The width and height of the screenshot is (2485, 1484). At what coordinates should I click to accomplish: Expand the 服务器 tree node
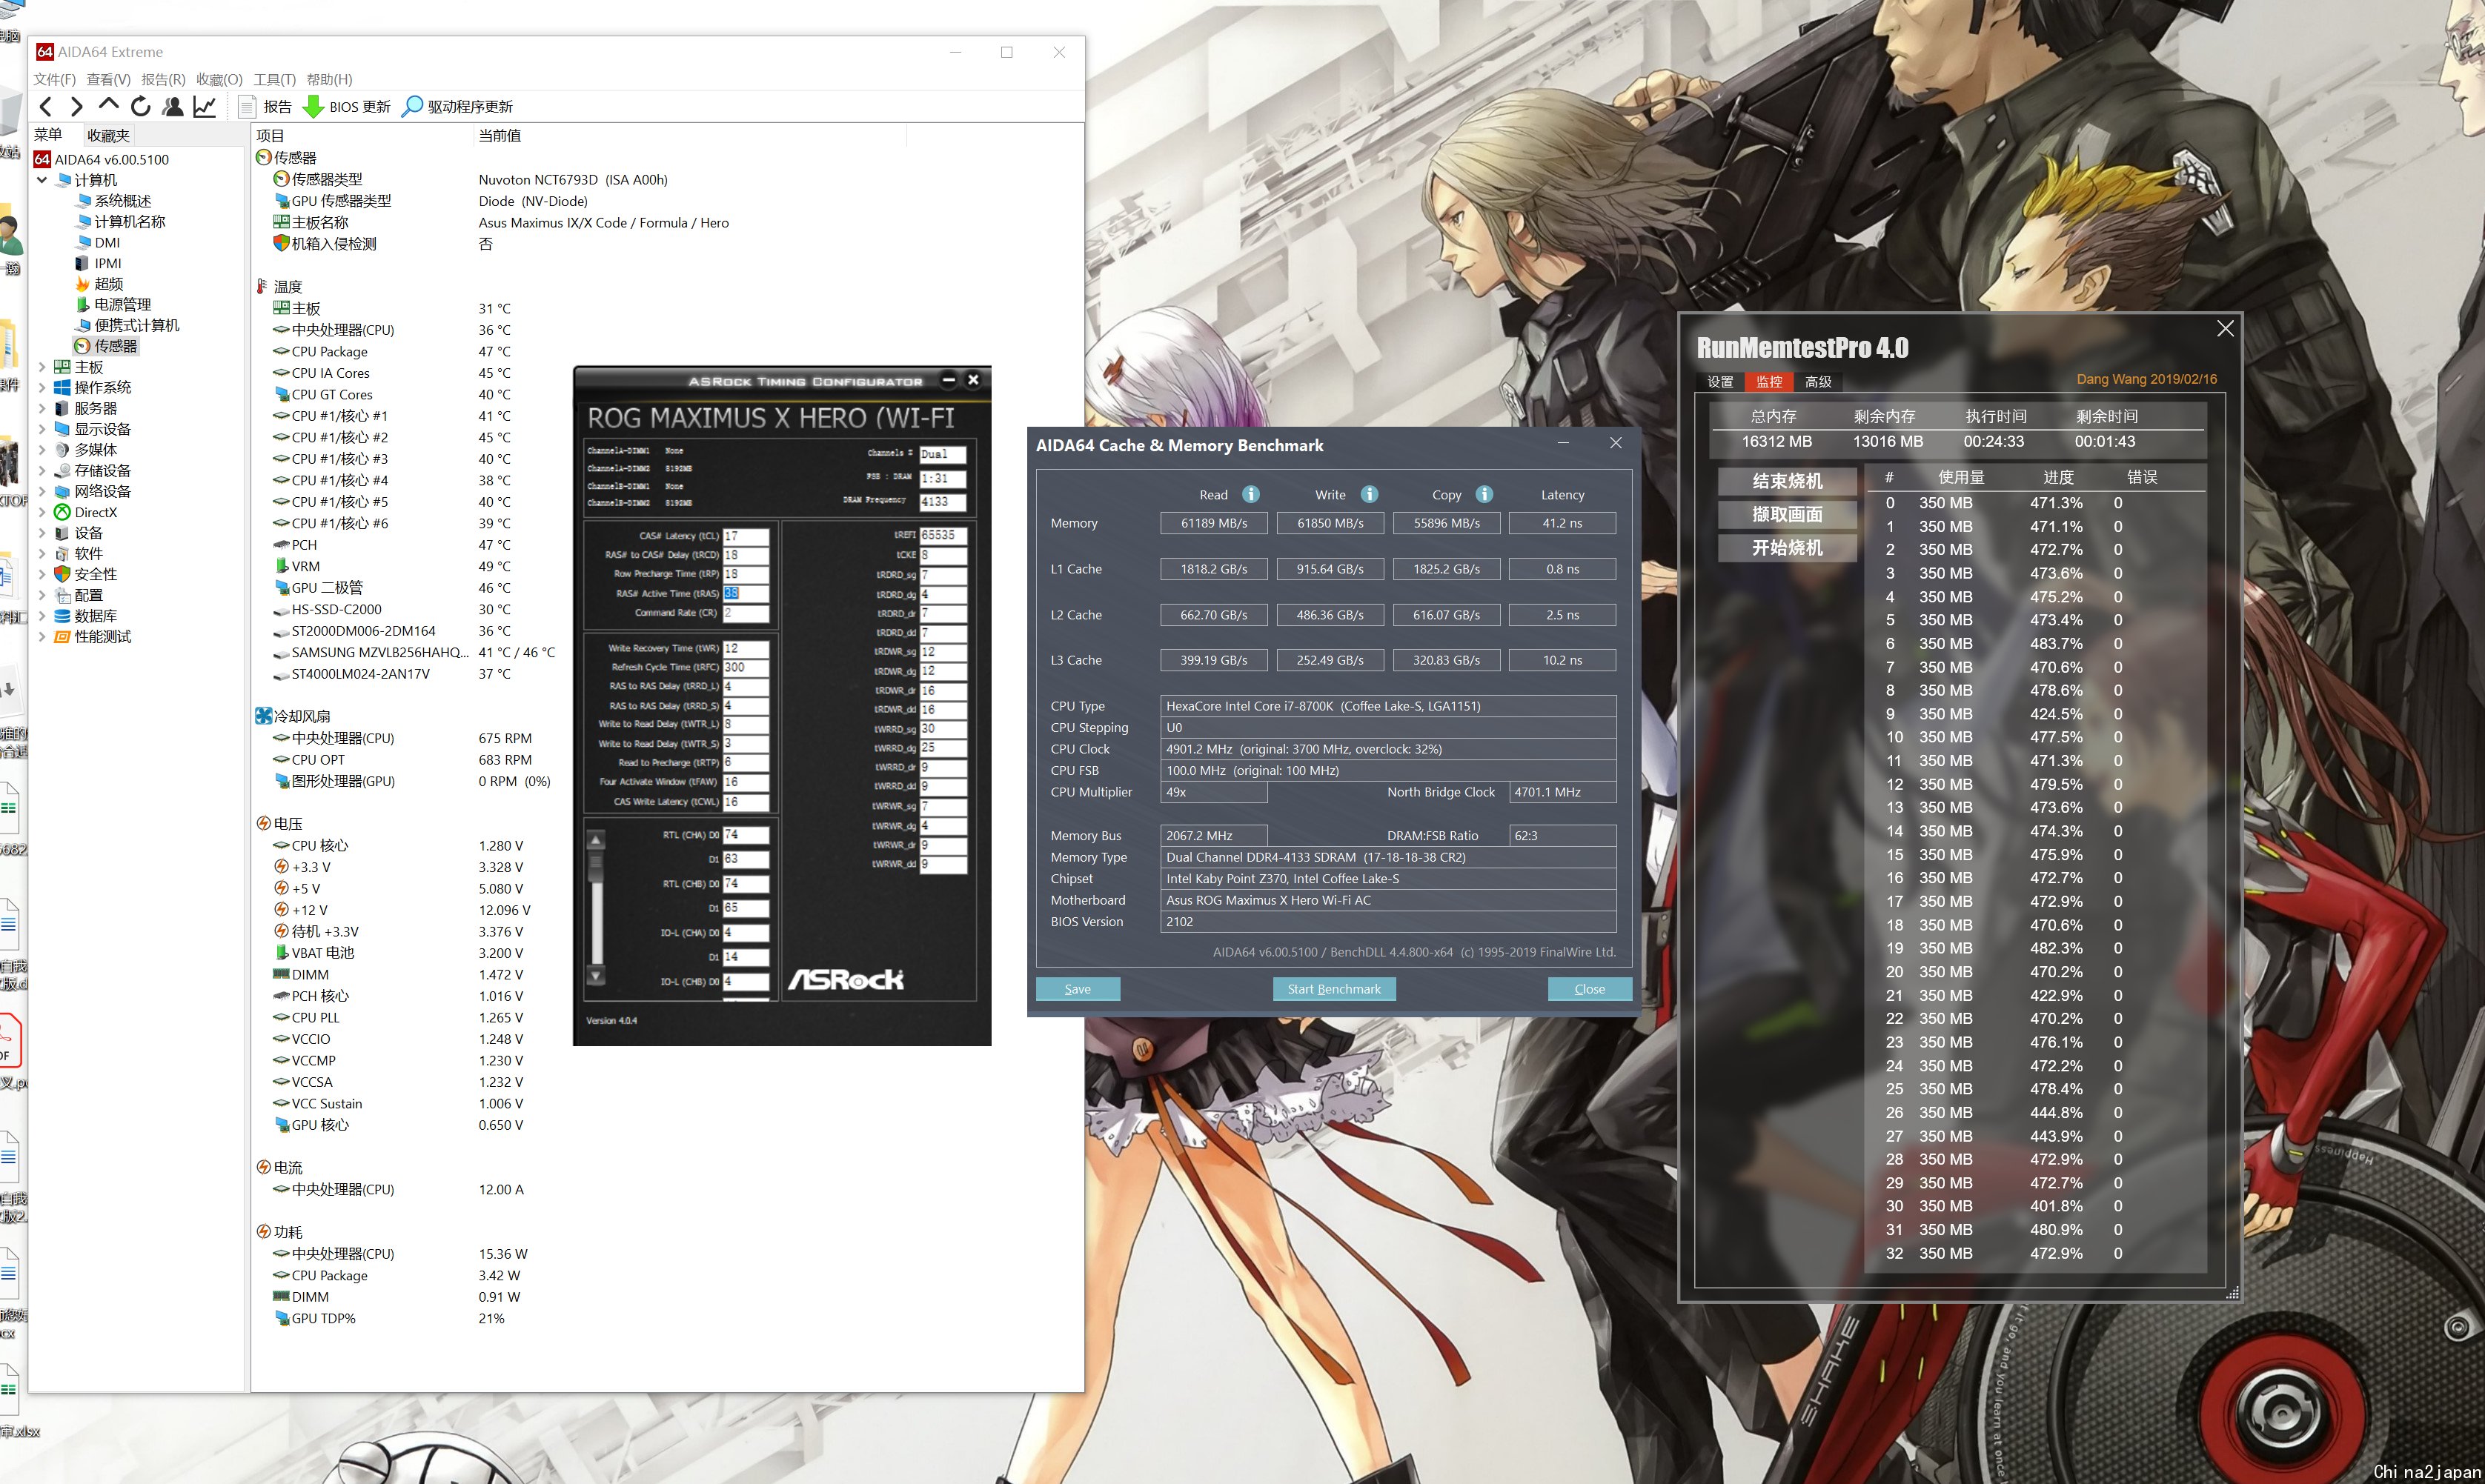point(42,408)
